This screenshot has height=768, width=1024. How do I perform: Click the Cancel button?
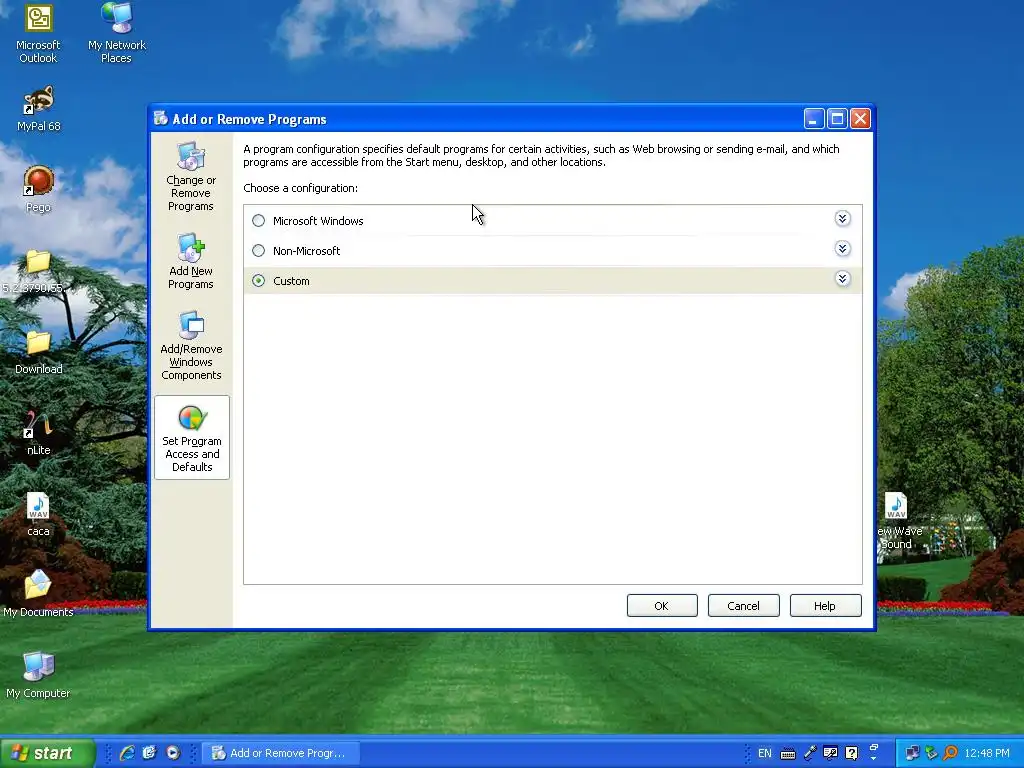(743, 605)
